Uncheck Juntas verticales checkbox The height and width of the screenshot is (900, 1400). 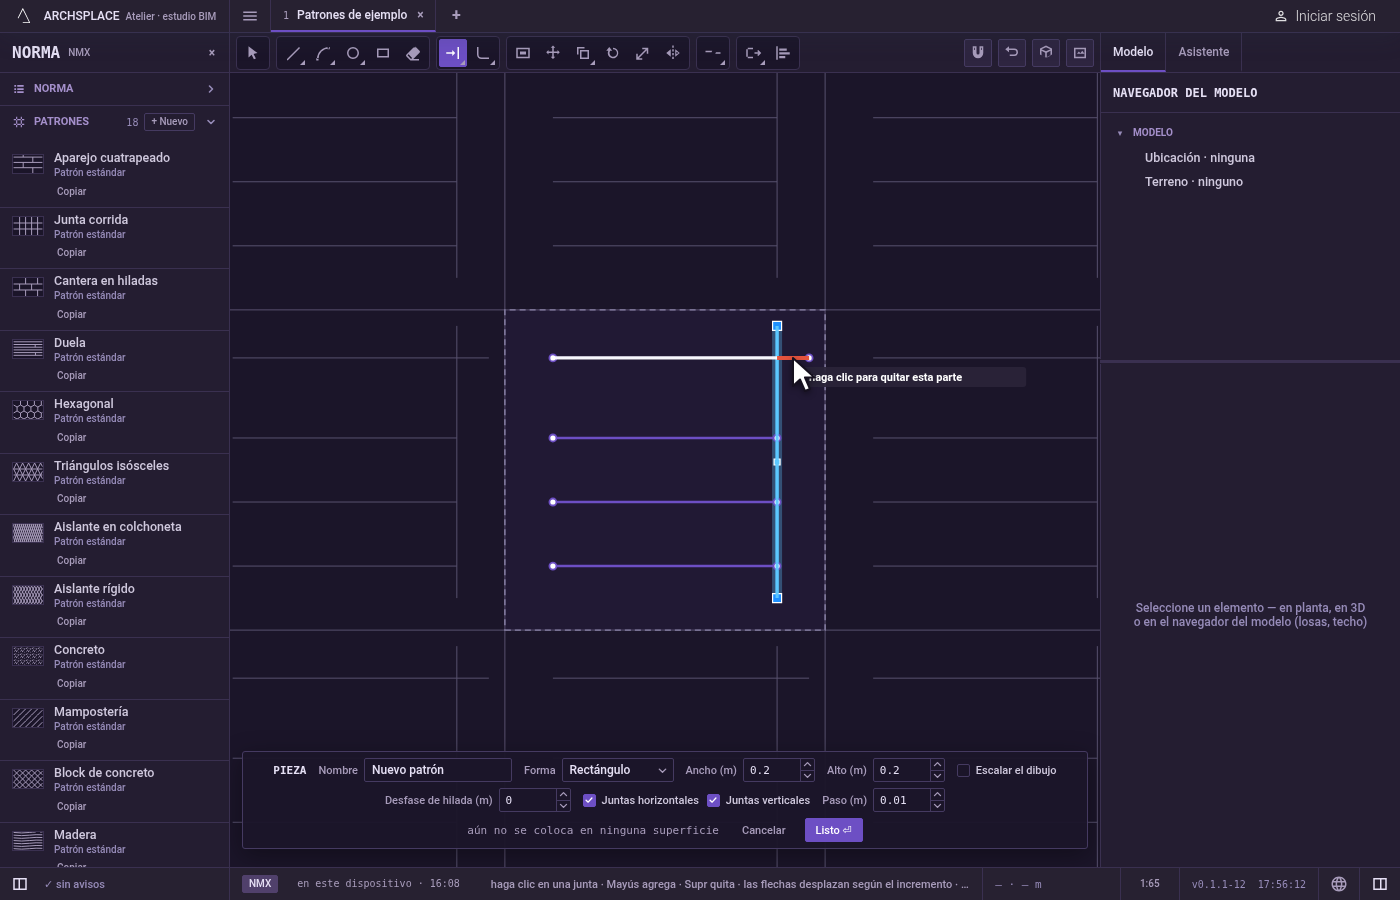[x=713, y=800]
